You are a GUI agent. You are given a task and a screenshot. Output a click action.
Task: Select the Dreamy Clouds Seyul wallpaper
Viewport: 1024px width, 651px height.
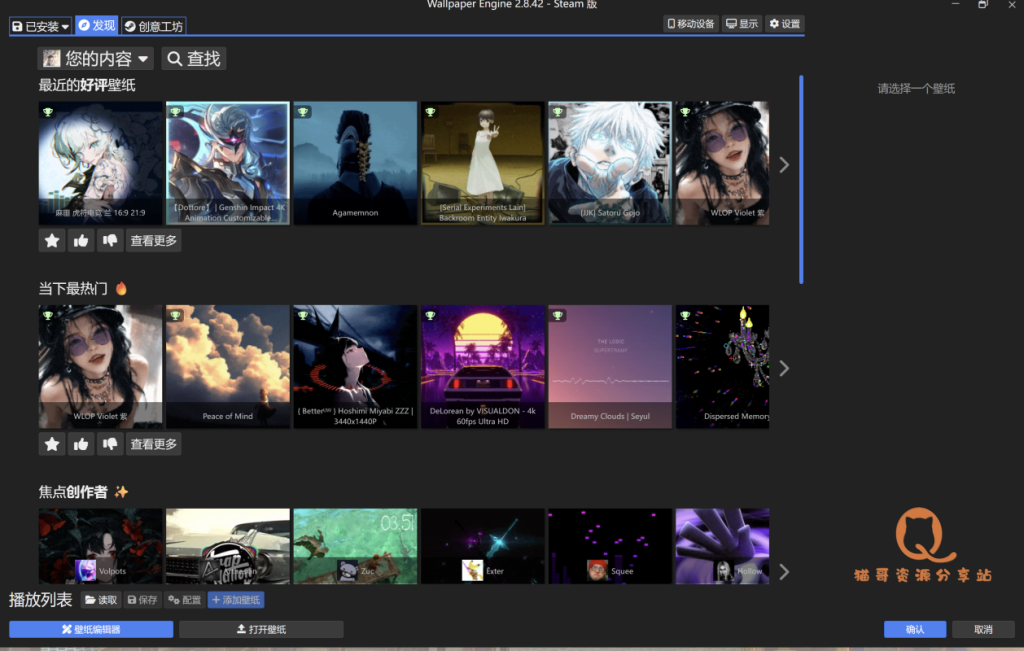pos(610,367)
